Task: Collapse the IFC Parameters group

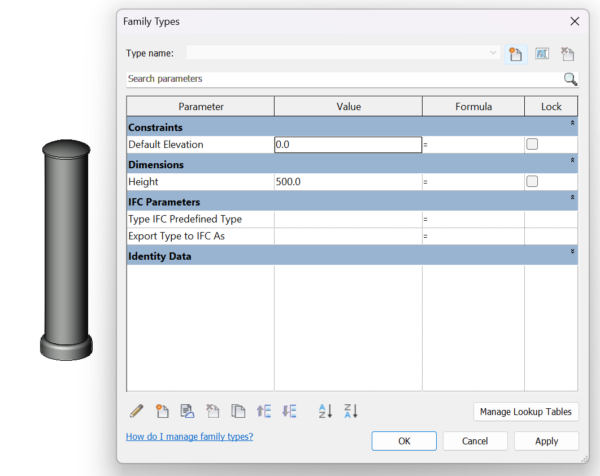Action: [572, 197]
